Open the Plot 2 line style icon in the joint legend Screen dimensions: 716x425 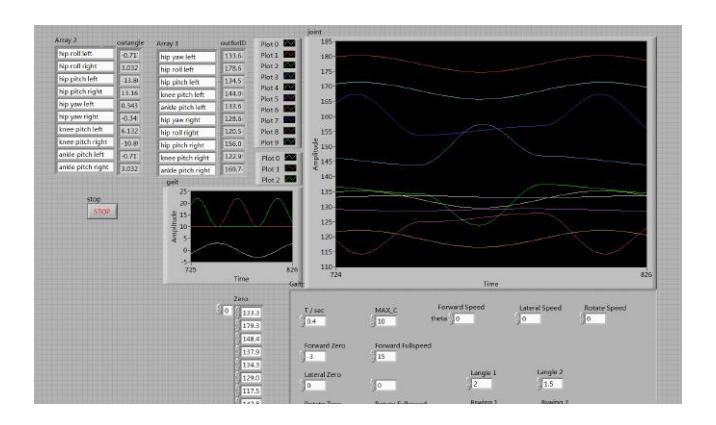pos(289,65)
